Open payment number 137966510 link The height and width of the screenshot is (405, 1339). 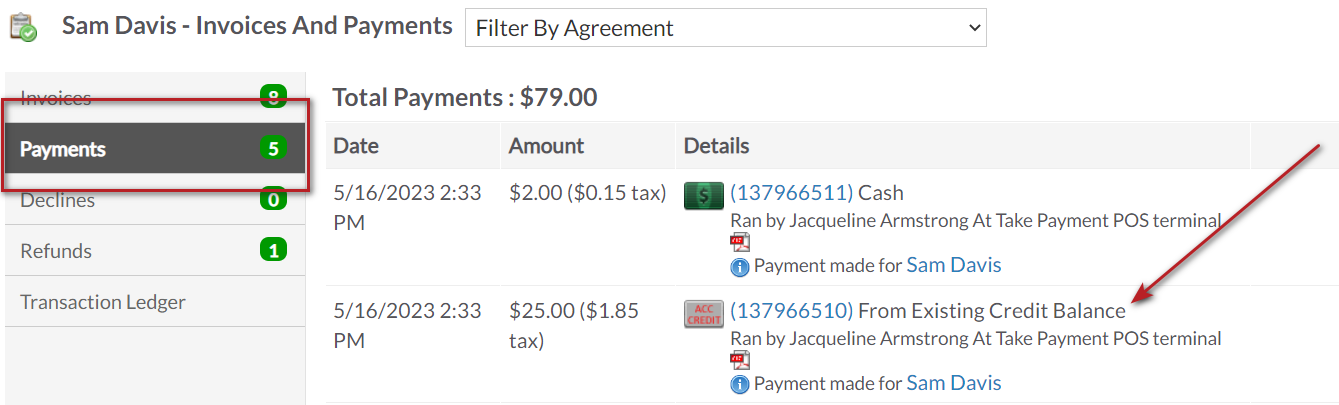tap(792, 311)
